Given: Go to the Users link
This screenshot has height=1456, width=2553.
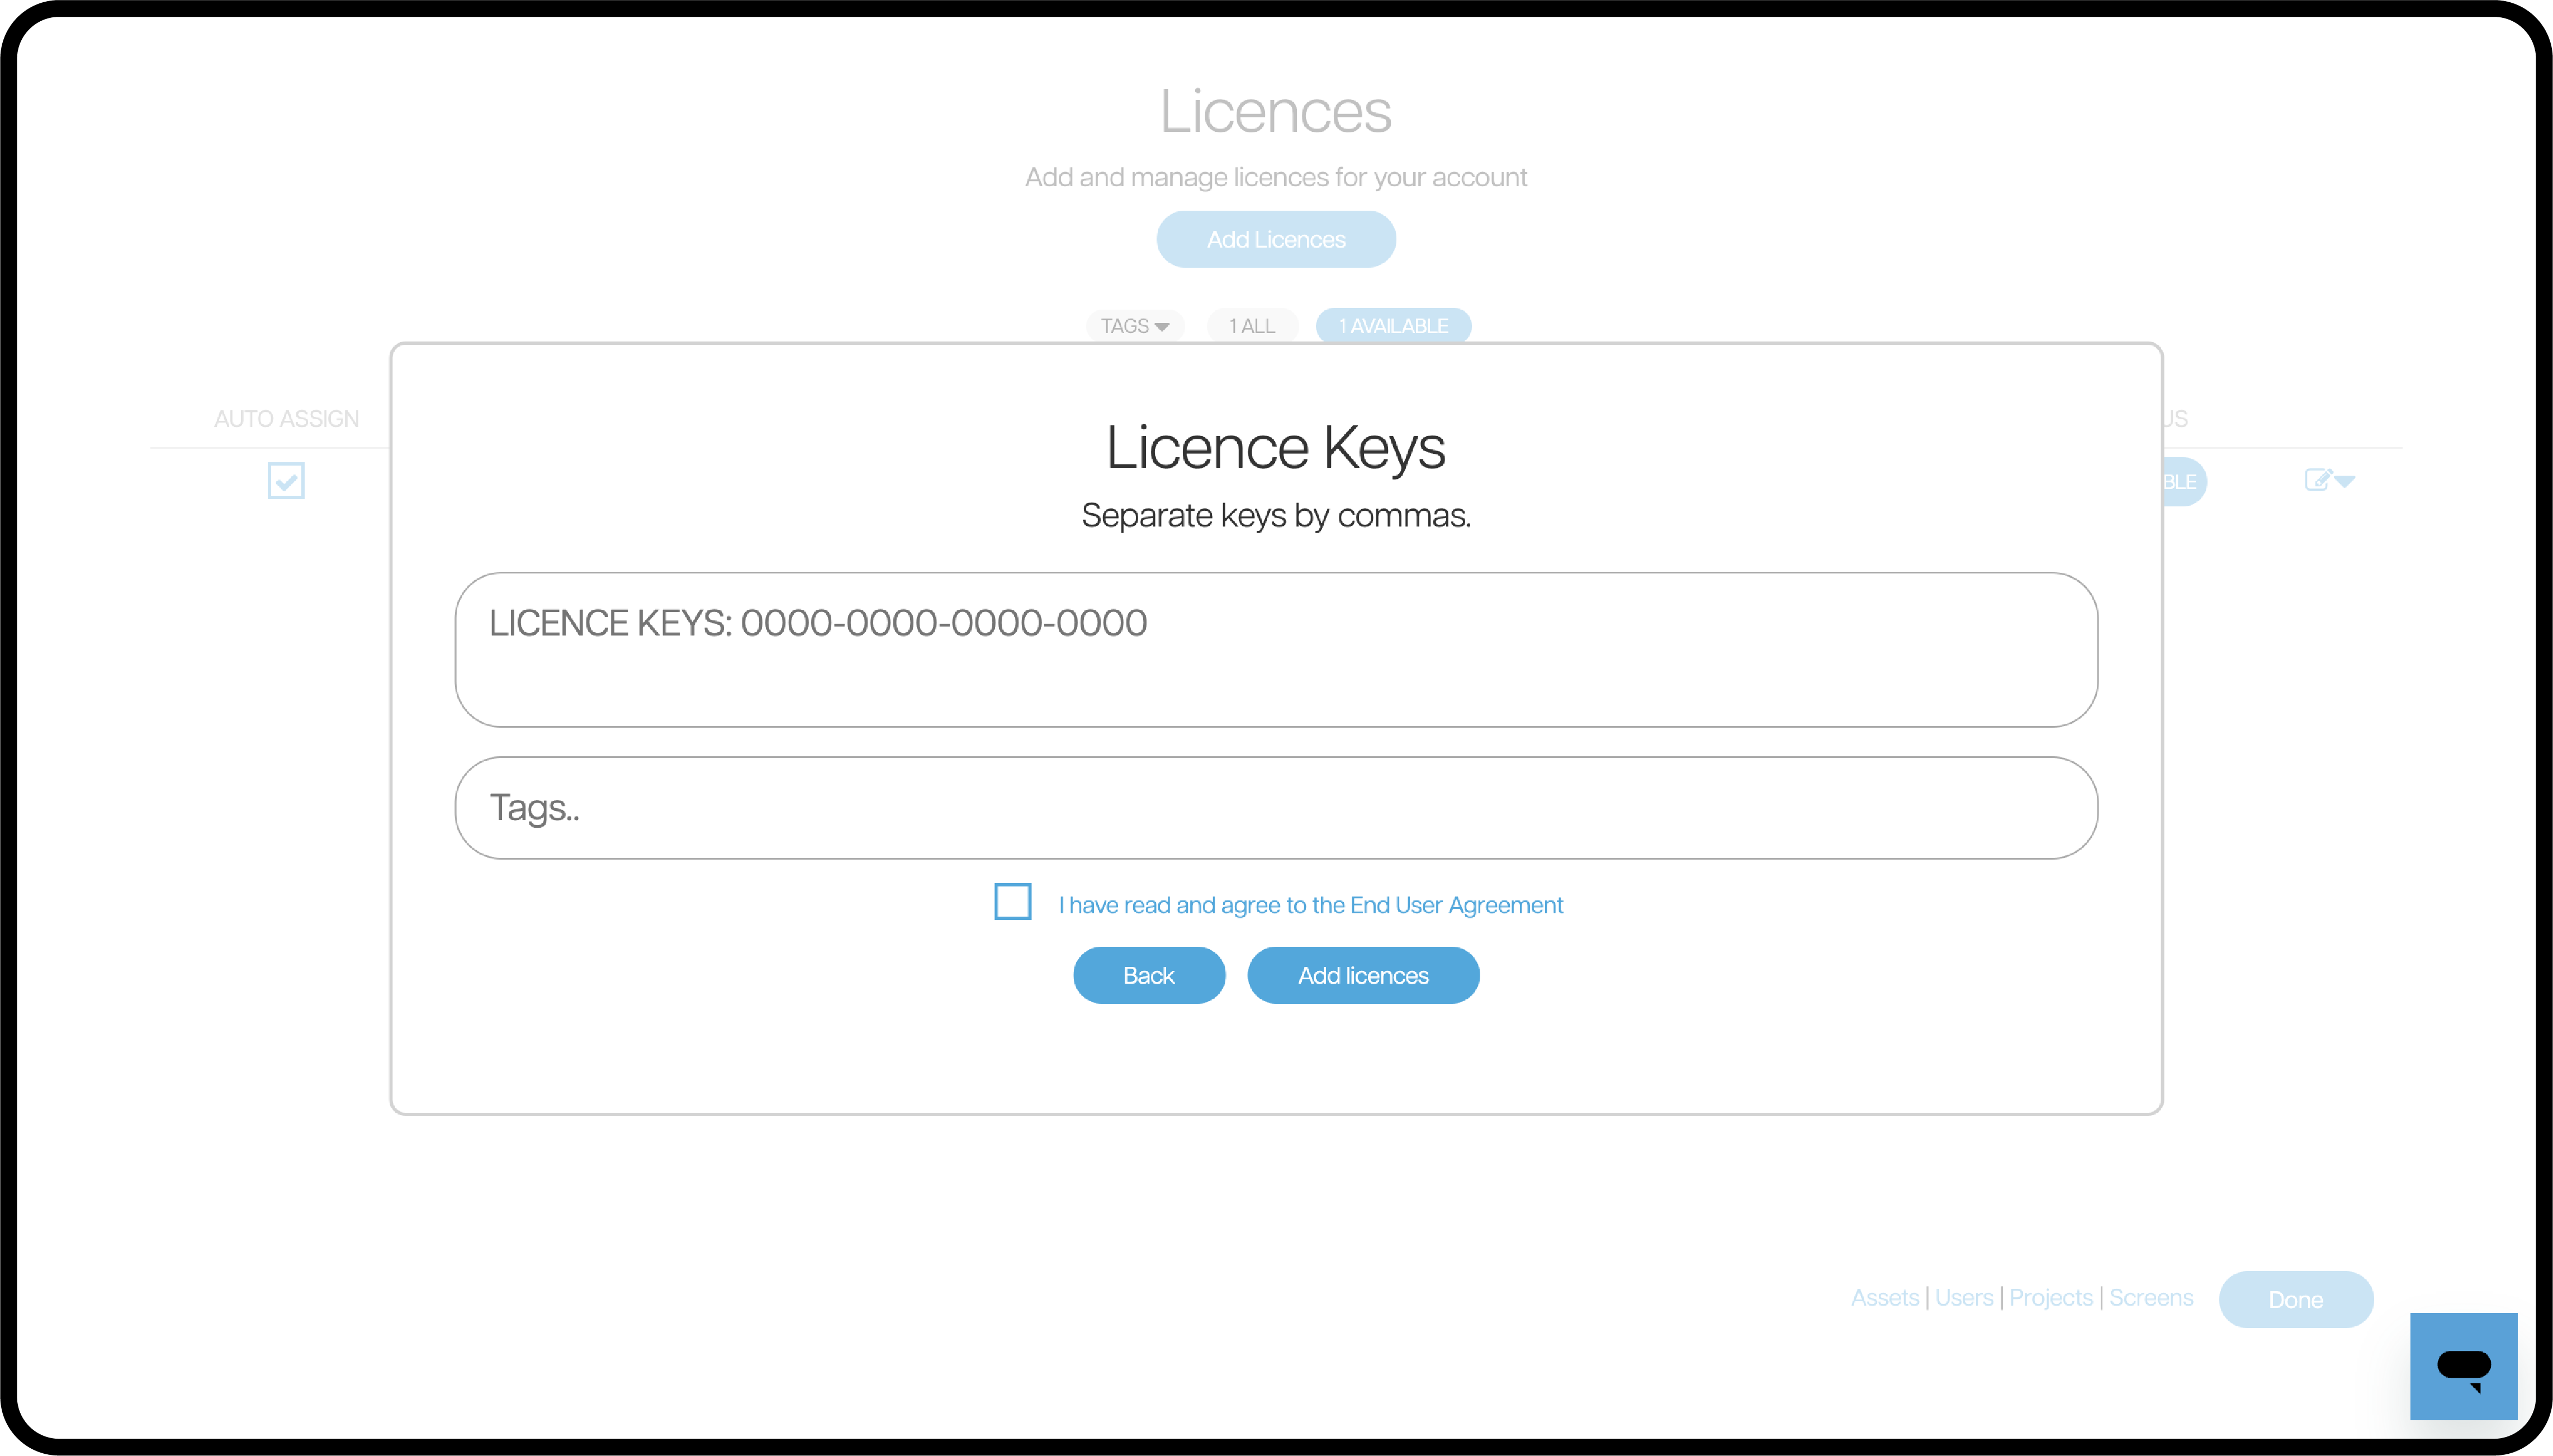Looking at the screenshot, I should (x=1964, y=1298).
